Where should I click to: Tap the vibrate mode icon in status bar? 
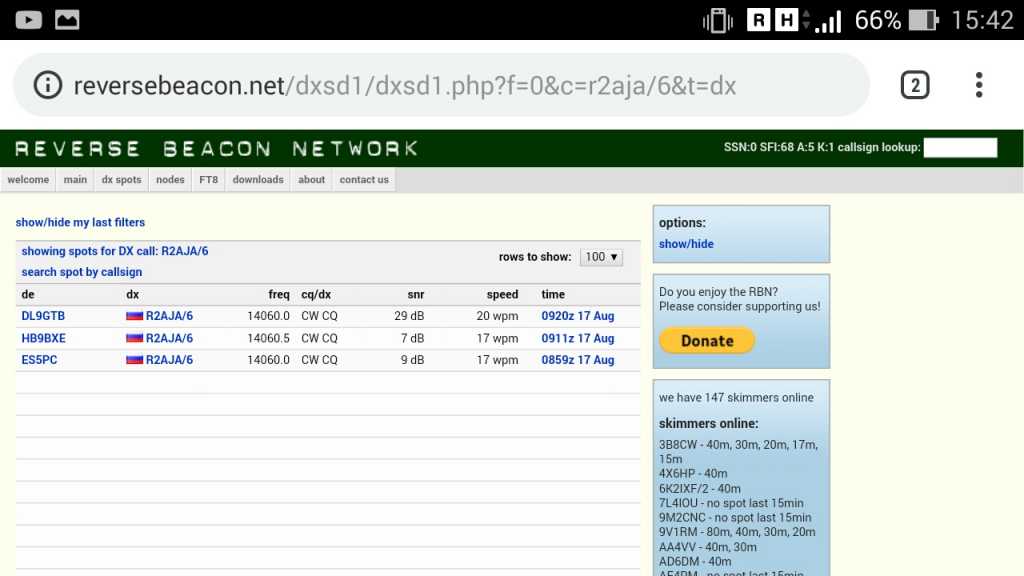click(x=718, y=20)
